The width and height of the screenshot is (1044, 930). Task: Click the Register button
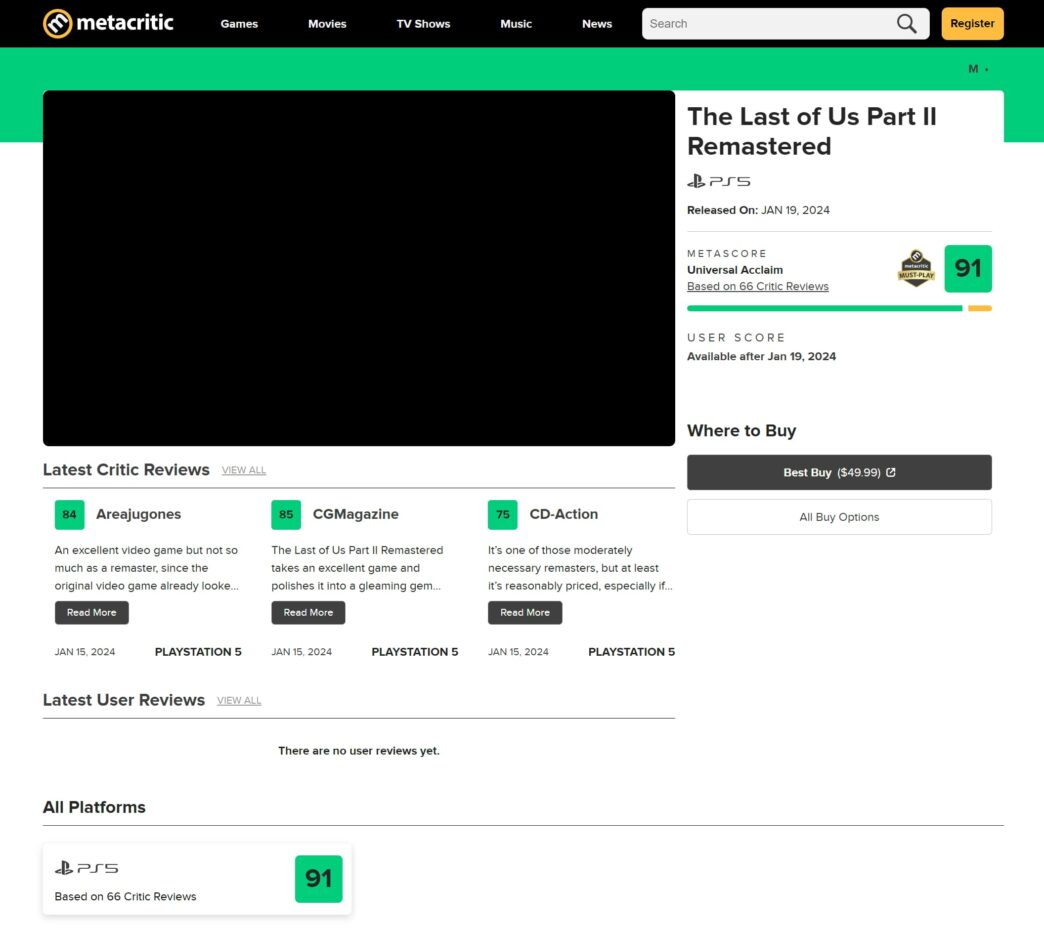point(972,23)
